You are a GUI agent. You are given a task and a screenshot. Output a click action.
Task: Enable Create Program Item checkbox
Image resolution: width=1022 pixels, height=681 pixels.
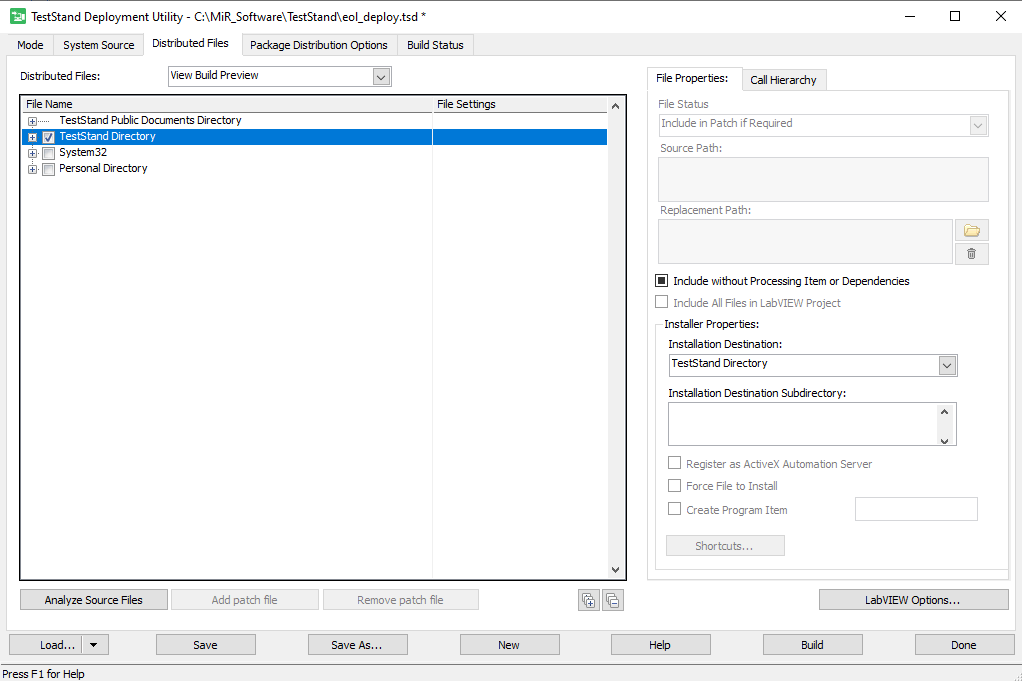675,509
